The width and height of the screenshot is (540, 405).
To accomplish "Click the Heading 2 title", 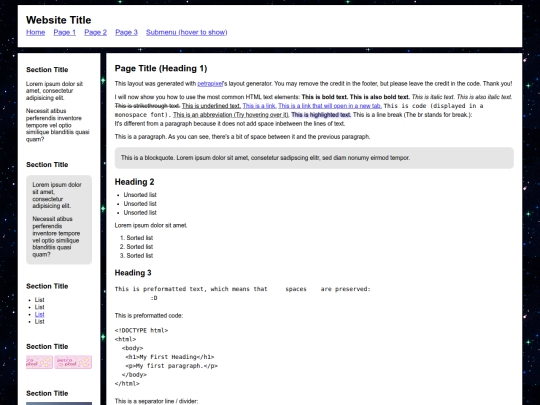I will tap(134, 182).
